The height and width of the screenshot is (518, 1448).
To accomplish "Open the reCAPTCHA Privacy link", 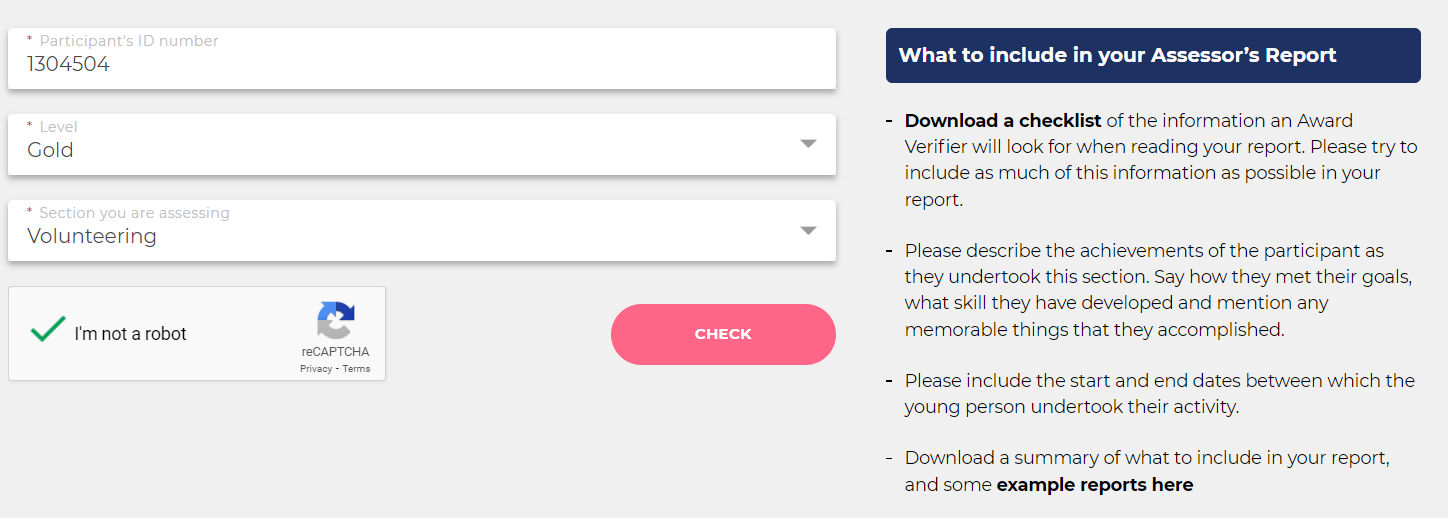I will 316,369.
